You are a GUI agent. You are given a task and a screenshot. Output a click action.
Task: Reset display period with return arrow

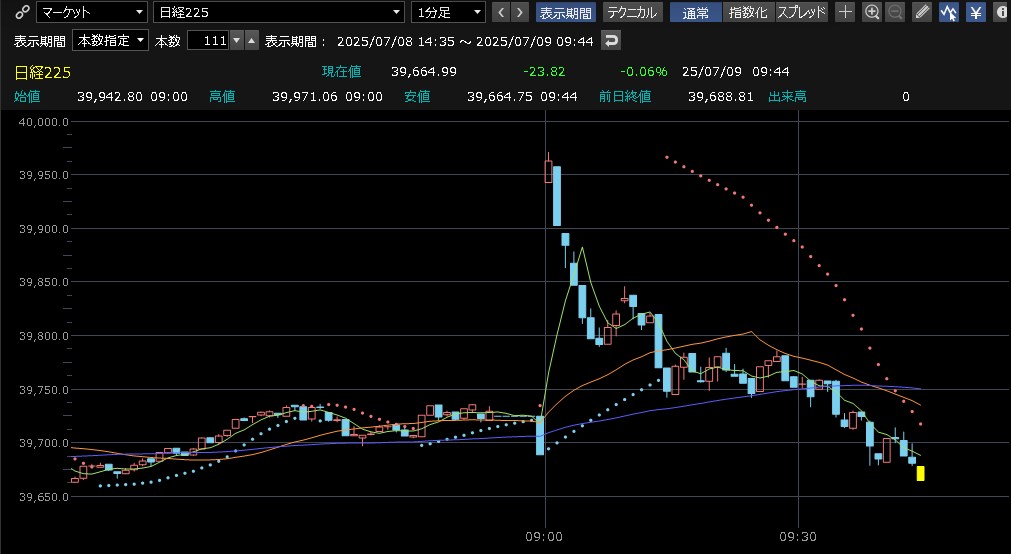[611, 41]
